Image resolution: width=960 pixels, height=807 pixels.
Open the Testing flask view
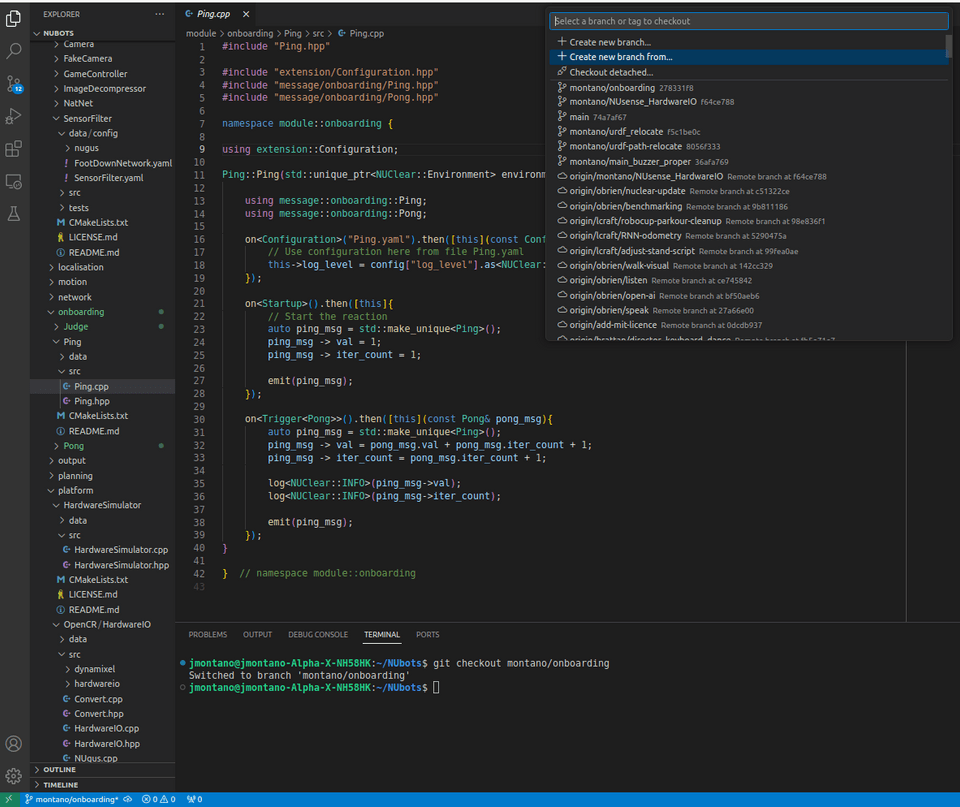coord(14,213)
